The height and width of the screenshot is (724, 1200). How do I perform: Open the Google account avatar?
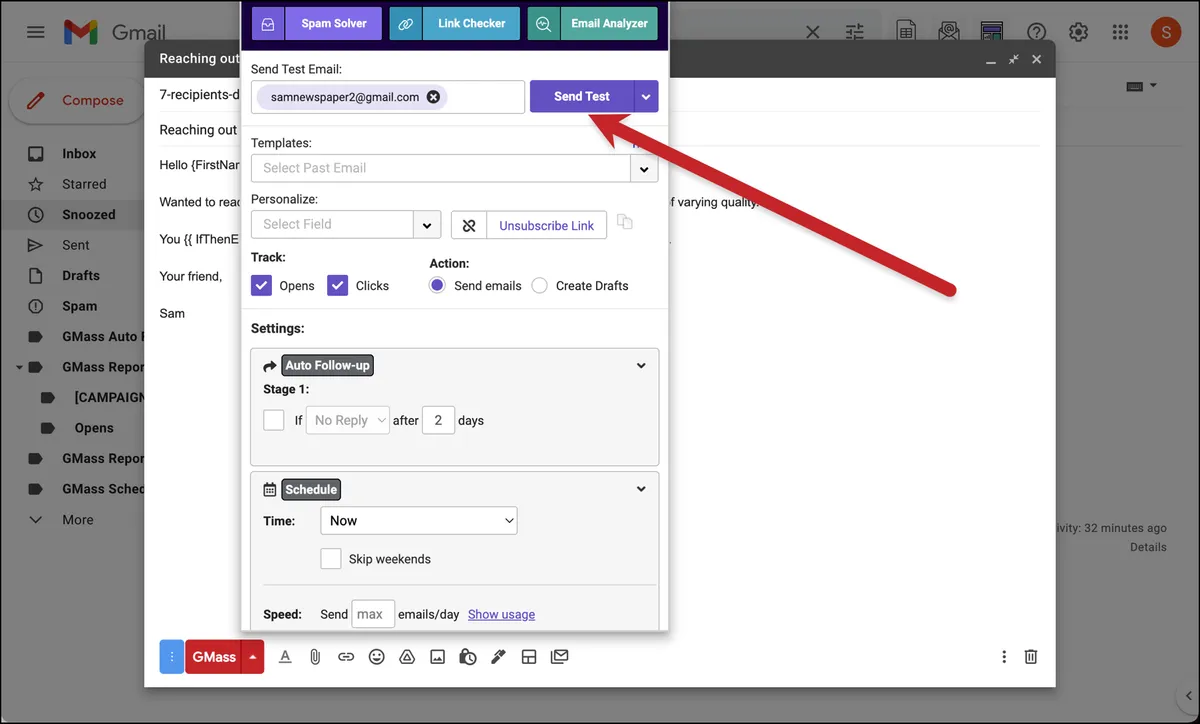pos(1166,32)
